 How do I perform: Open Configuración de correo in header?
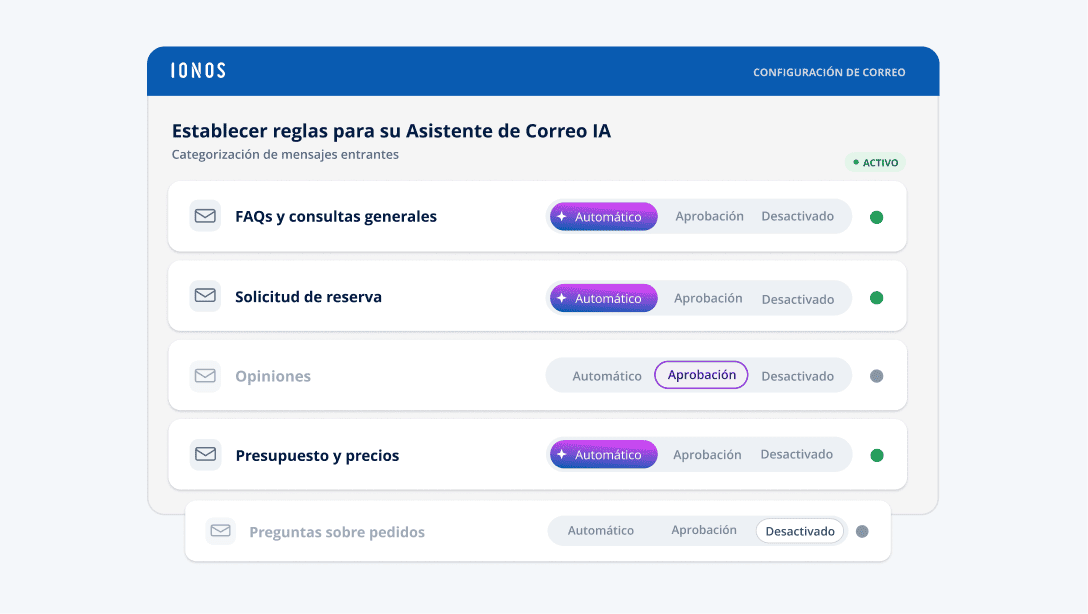point(829,72)
